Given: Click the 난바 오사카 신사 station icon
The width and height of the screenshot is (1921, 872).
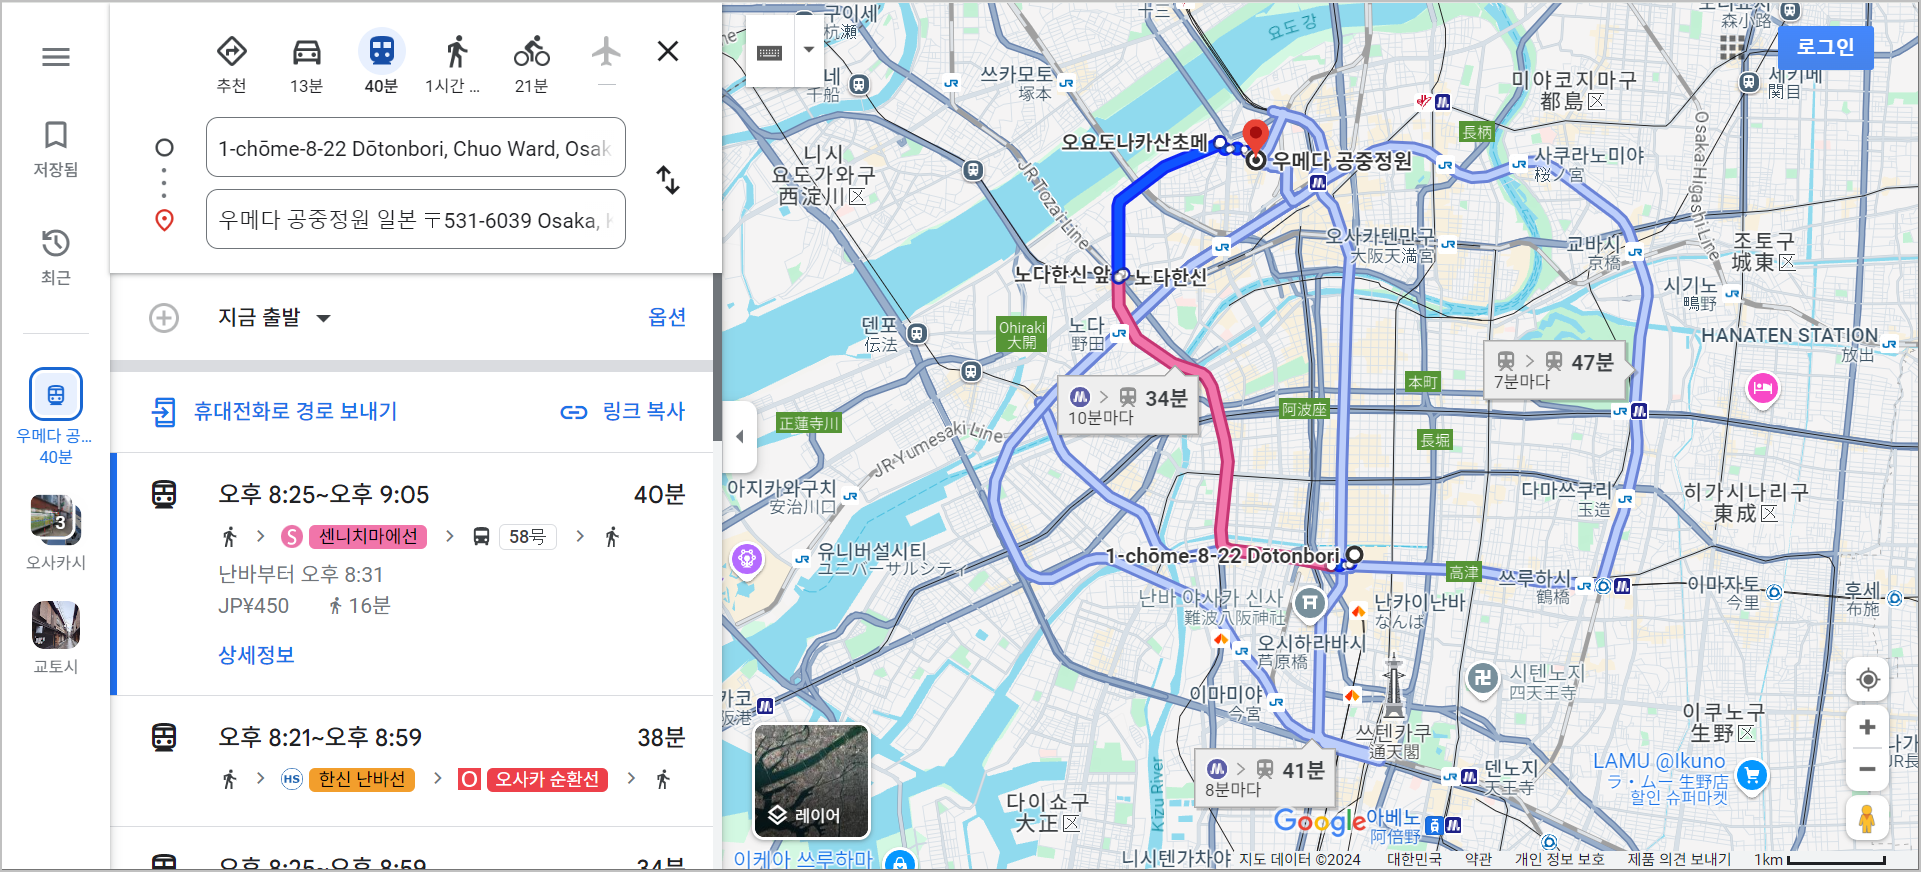Looking at the screenshot, I should pyautogui.click(x=1310, y=603).
